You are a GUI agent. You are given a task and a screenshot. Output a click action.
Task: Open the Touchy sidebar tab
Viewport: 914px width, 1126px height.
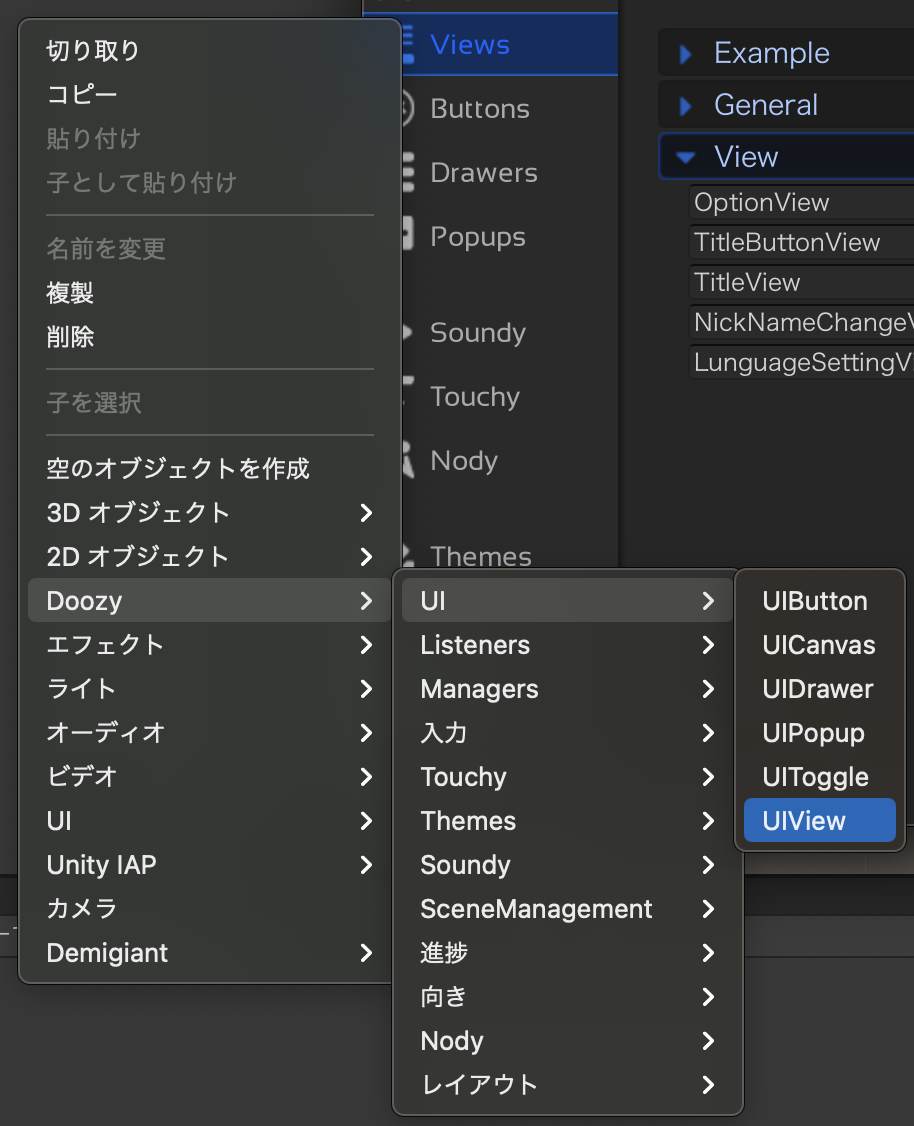[510, 396]
